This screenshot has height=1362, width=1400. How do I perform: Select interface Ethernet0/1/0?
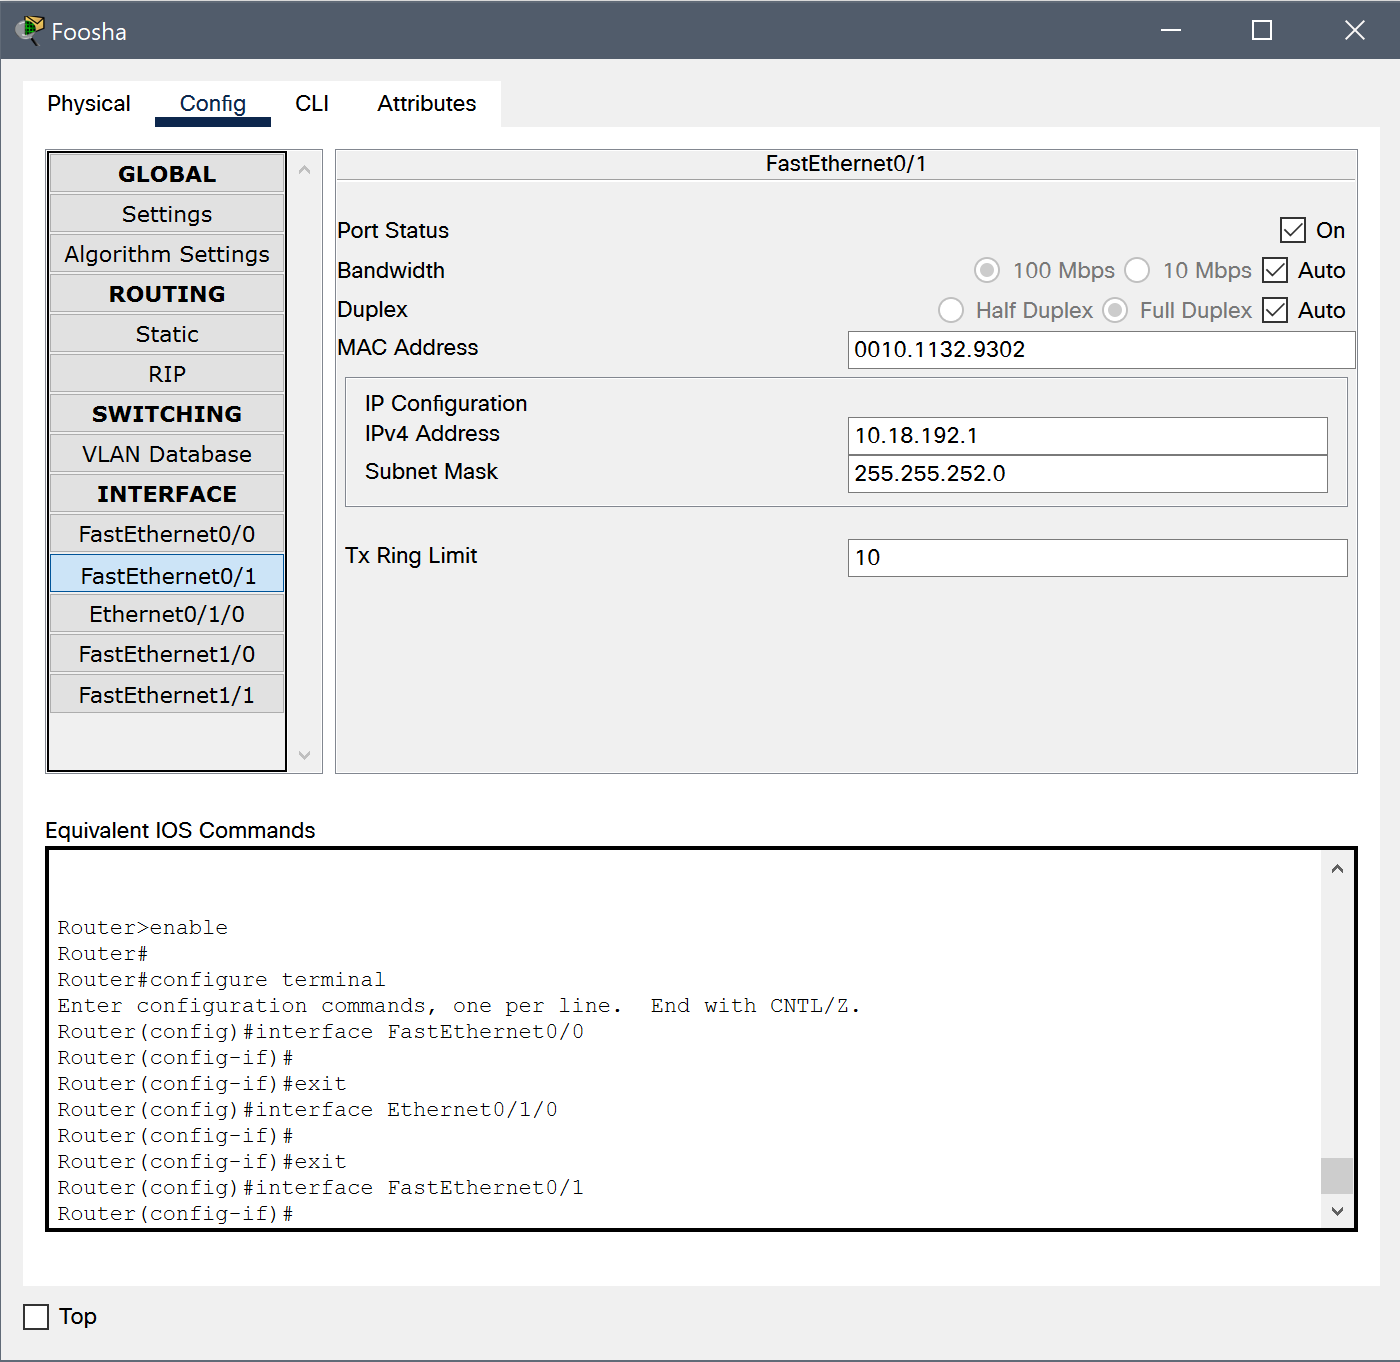pyautogui.click(x=167, y=614)
